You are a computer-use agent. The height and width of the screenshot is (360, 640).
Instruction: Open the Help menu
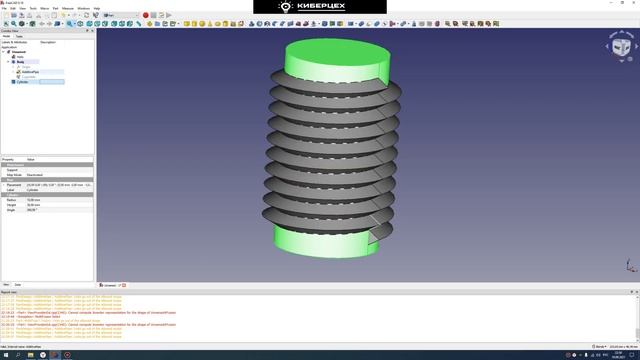click(97, 8)
